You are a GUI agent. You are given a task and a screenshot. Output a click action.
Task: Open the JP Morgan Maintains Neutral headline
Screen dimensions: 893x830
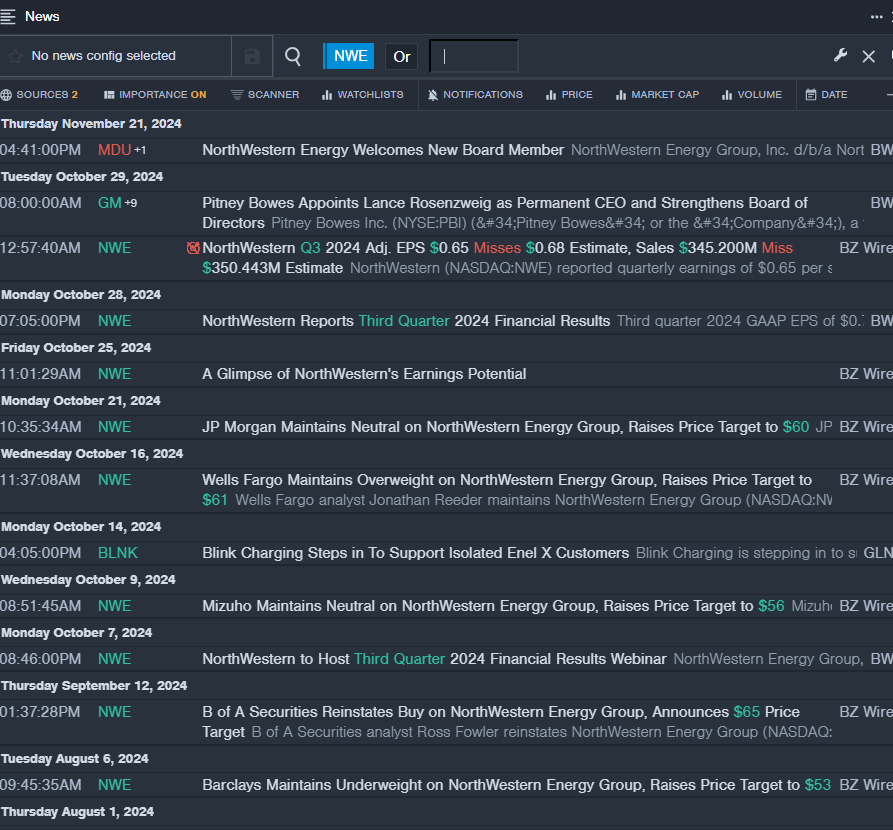(490, 427)
